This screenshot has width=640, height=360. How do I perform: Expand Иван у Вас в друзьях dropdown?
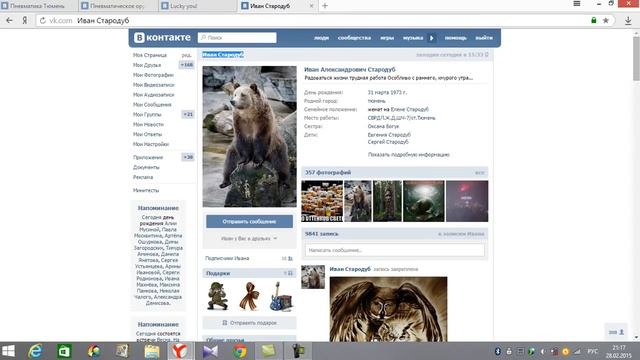point(249,238)
